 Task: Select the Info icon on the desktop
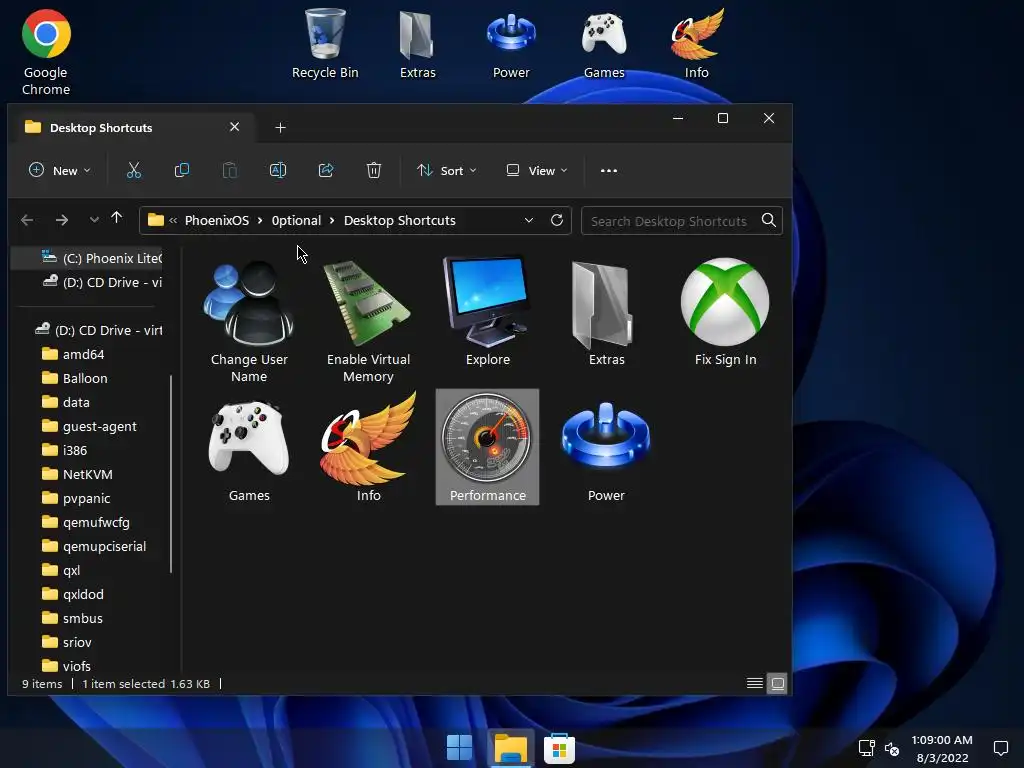pyautogui.click(x=697, y=44)
